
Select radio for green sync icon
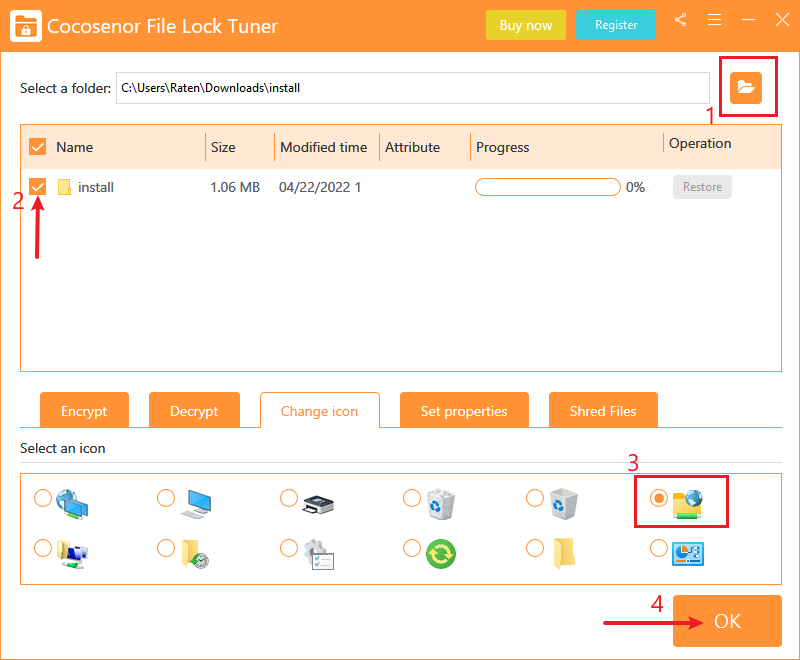pyautogui.click(x=412, y=548)
